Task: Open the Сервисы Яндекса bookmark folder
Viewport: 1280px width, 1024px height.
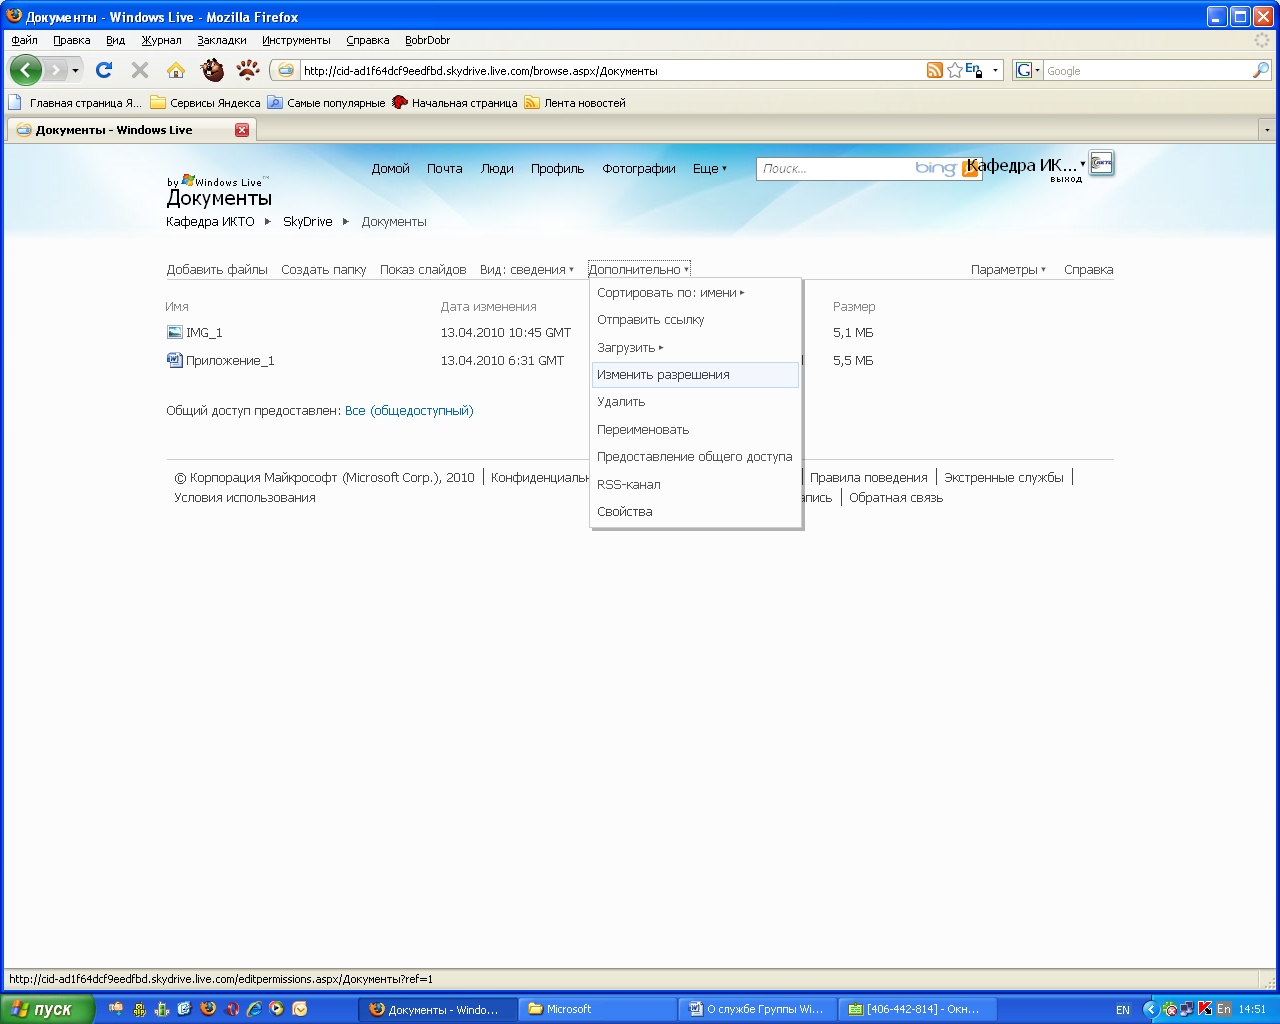Action: click(x=205, y=102)
